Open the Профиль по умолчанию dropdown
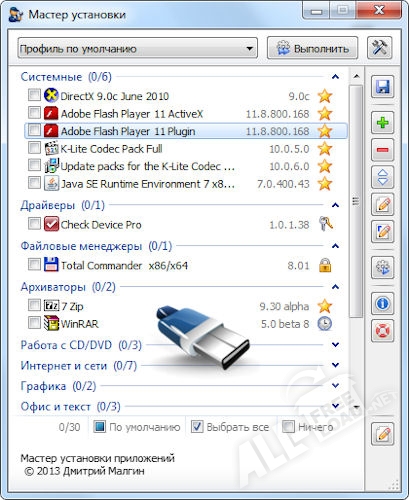The image size is (409, 500). point(137,49)
